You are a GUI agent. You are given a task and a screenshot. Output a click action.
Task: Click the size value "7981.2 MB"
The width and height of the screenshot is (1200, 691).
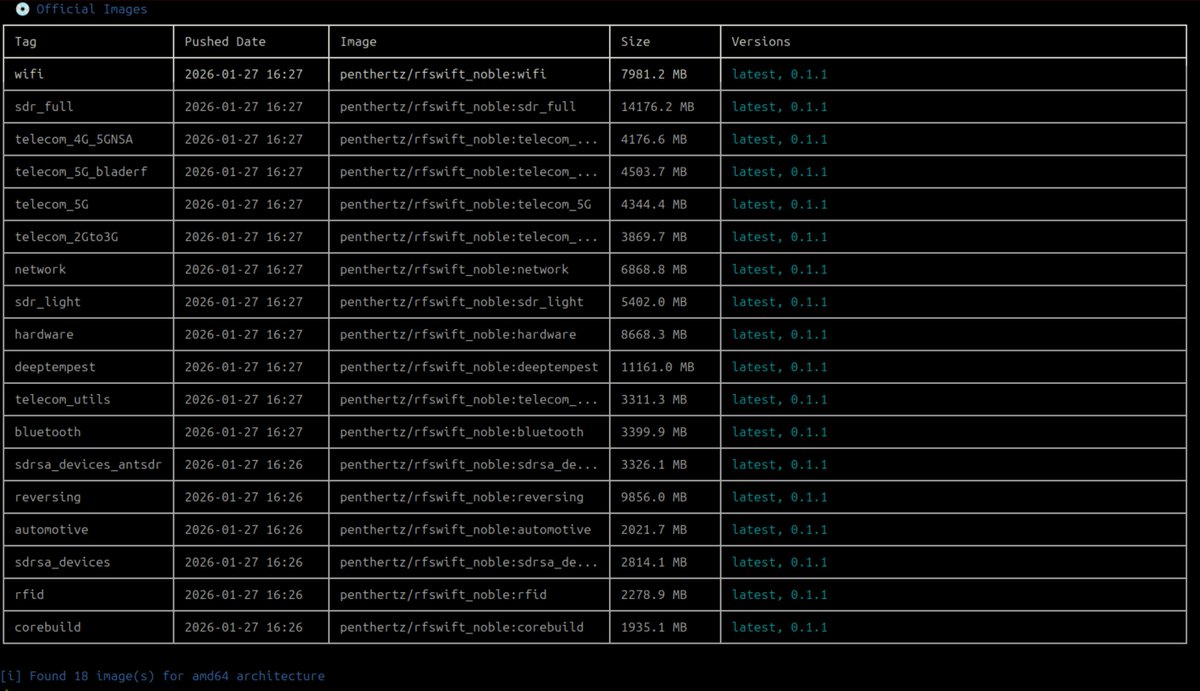coord(653,74)
